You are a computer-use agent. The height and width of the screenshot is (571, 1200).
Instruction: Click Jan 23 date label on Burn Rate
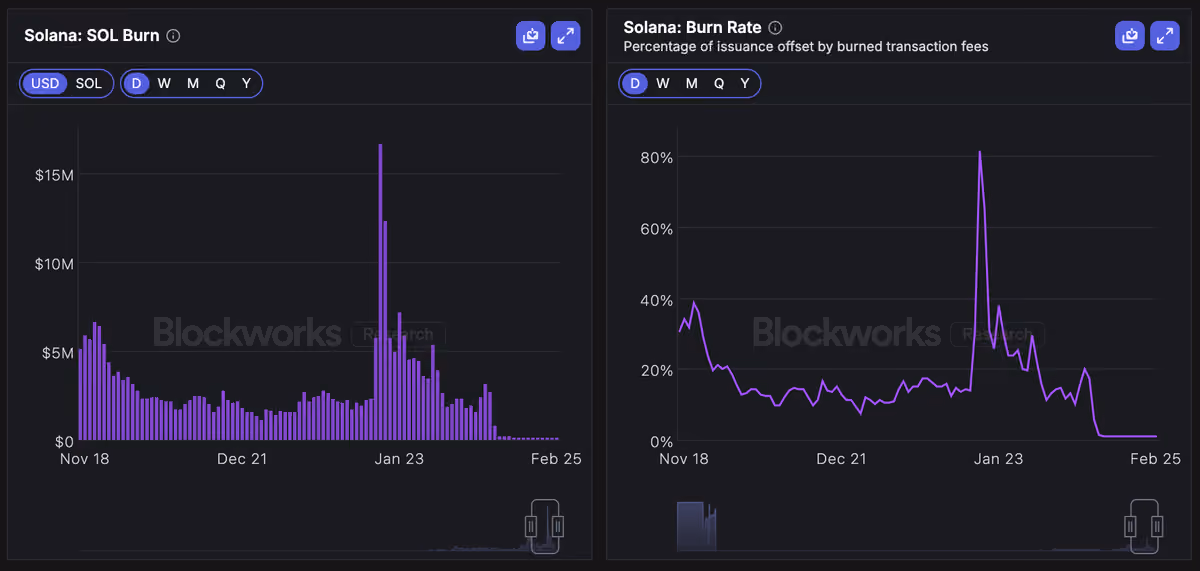coord(998,459)
